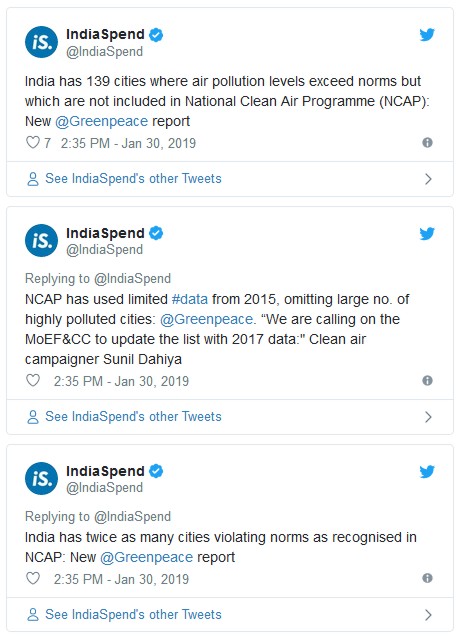Click 'See IndiaSpend's other Tweets' in second card
The height and width of the screenshot is (640, 460).
(133, 417)
